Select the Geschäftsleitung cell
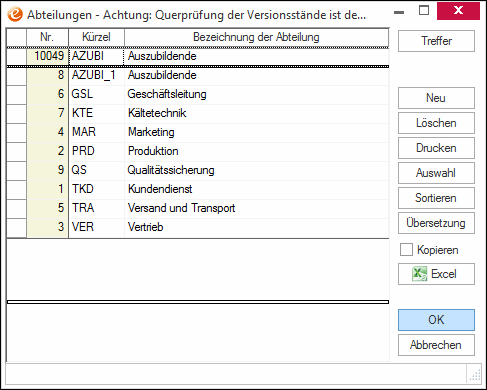487x390 pixels. pyautogui.click(x=256, y=94)
